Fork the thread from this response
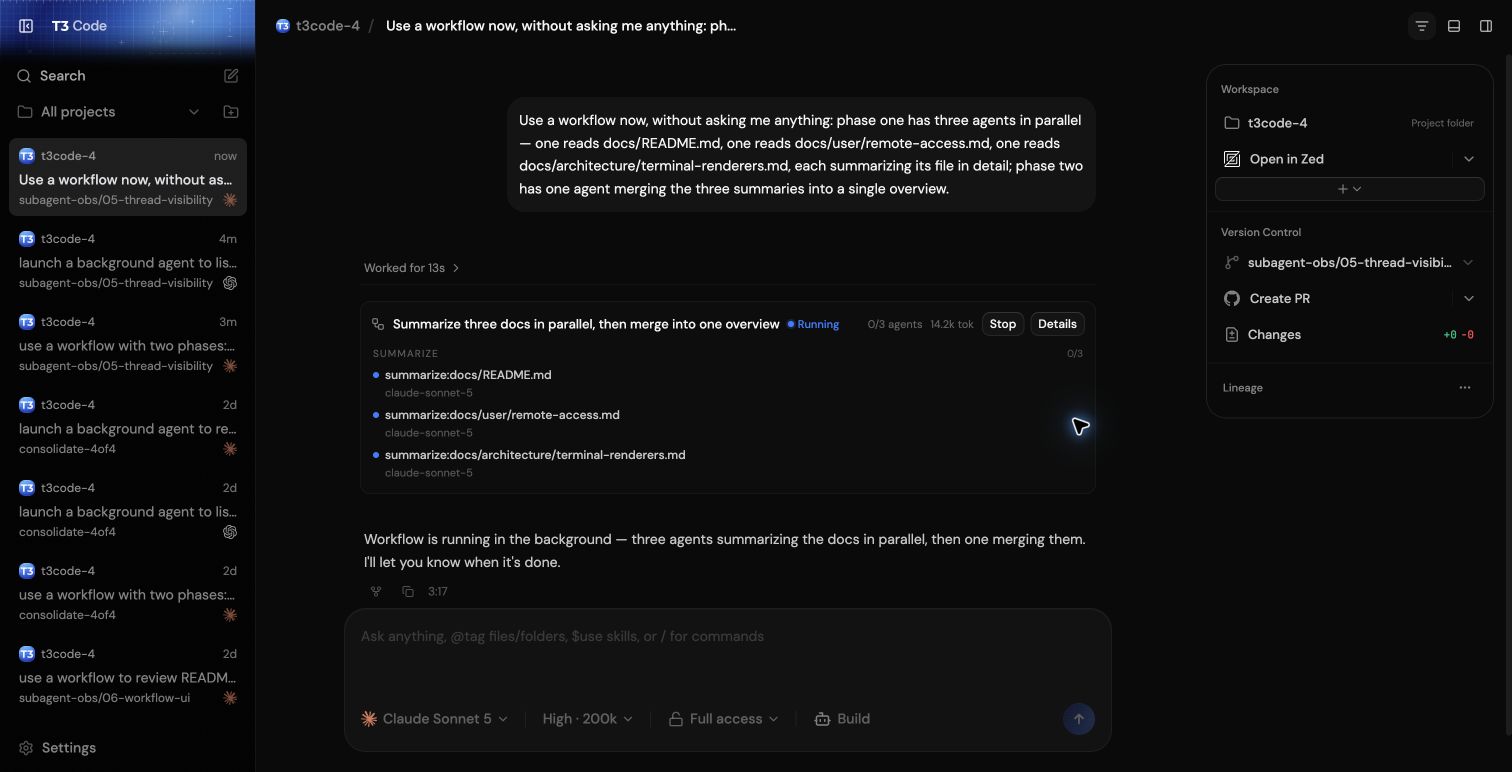 [x=376, y=591]
